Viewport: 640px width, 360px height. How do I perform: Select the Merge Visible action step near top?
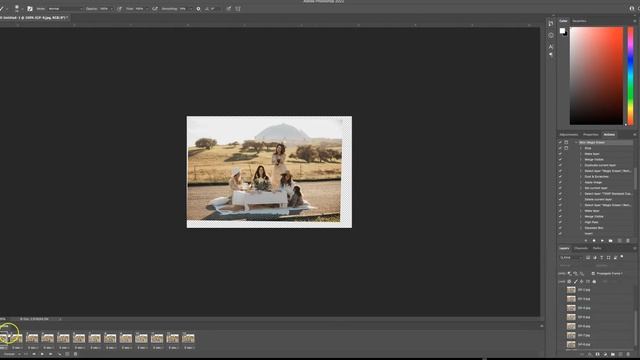594,160
